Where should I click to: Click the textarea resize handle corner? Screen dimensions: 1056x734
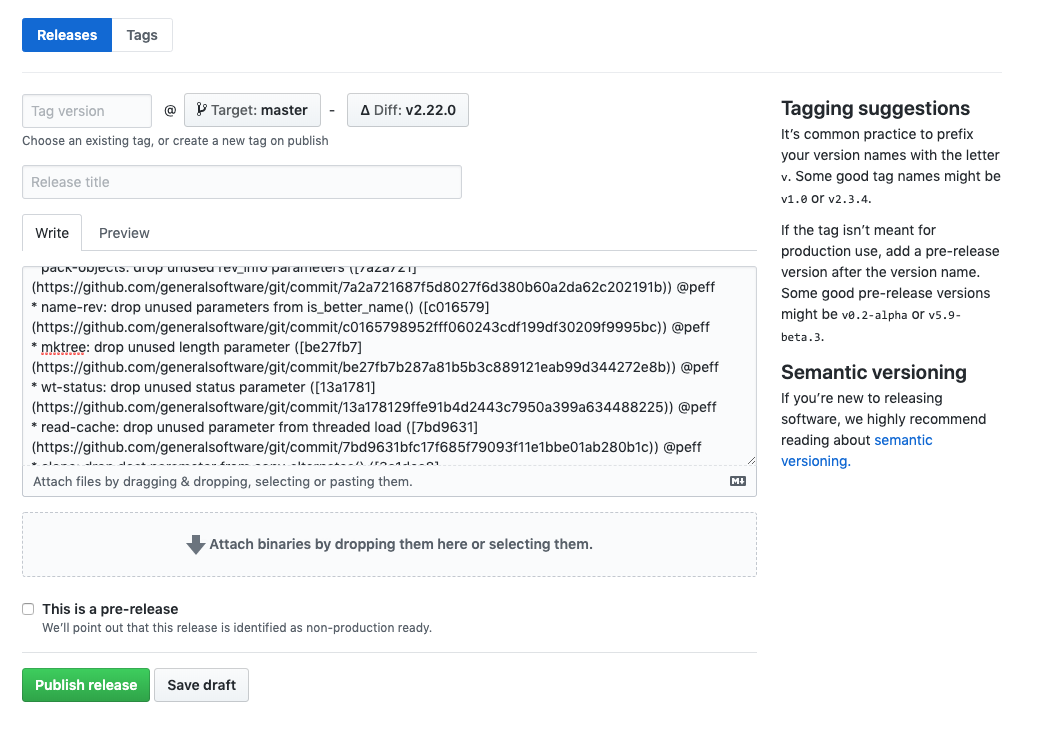751,460
